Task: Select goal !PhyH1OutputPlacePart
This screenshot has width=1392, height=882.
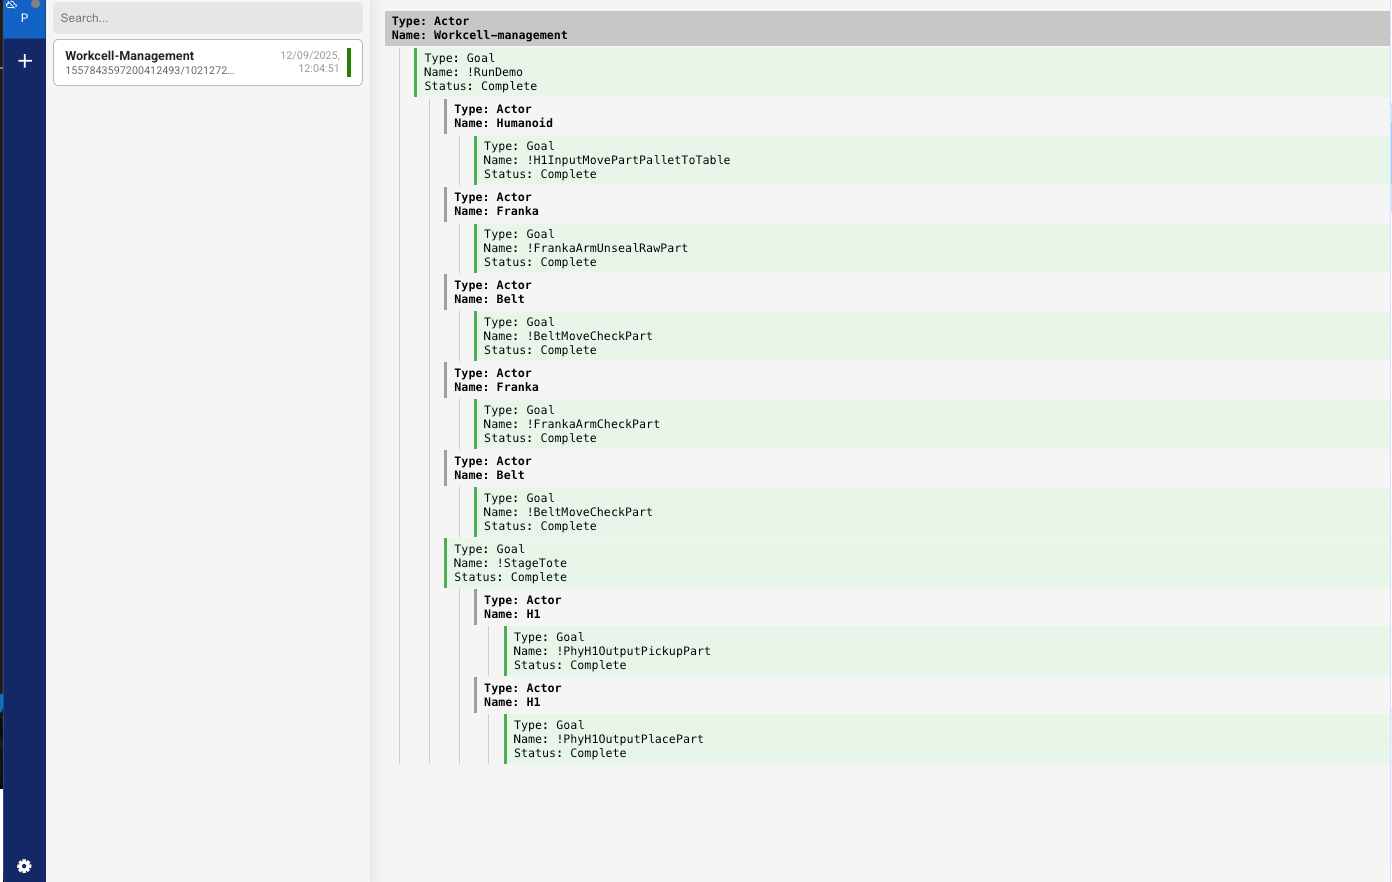Action: [606, 738]
